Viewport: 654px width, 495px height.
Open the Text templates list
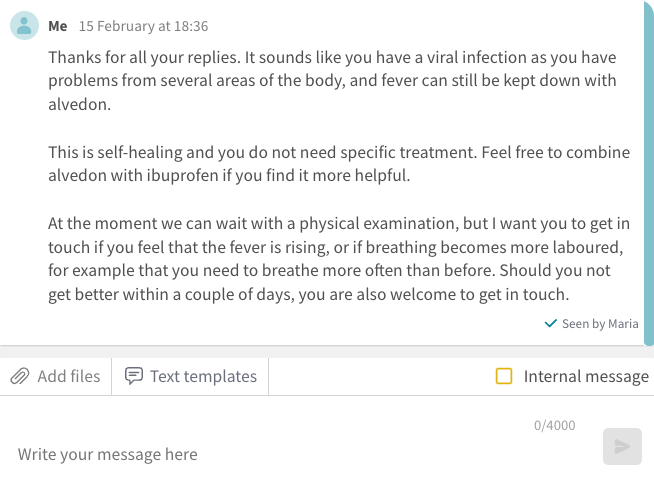190,376
